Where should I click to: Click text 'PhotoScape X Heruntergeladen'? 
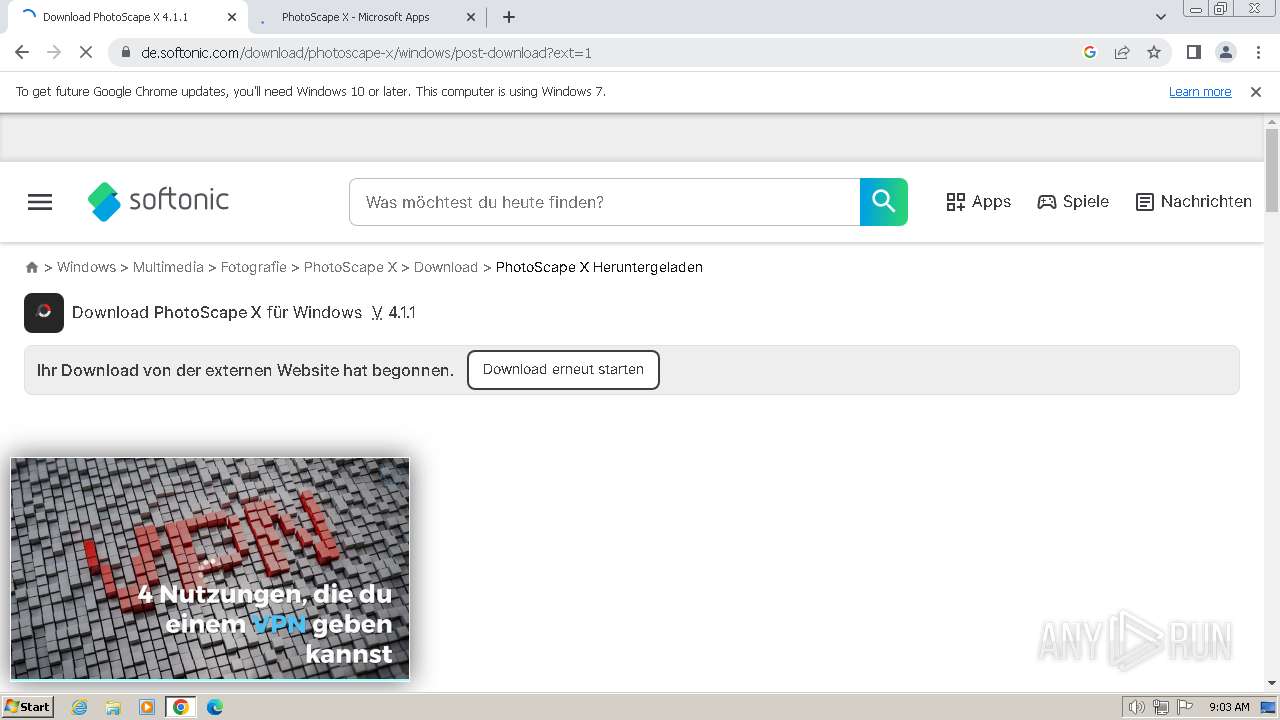(599, 267)
